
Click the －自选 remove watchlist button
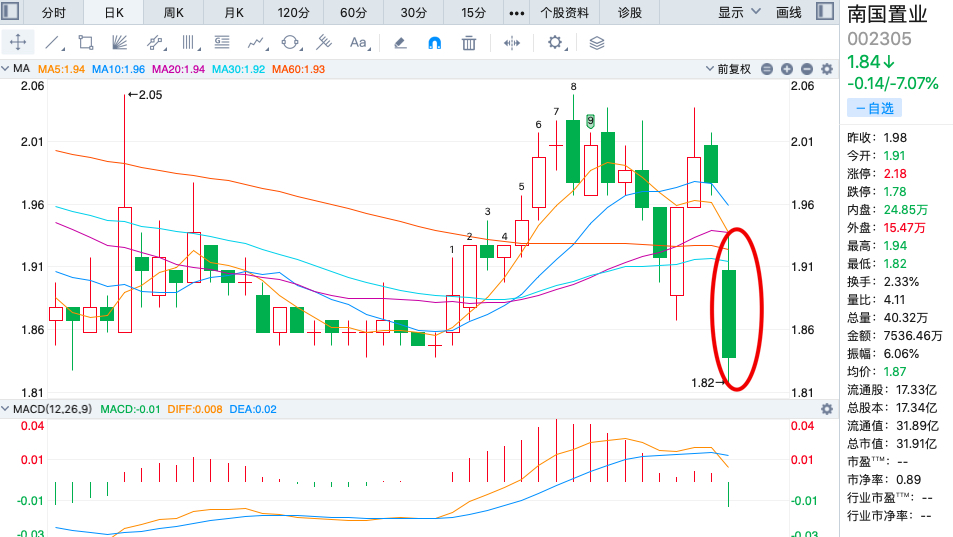(874, 108)
